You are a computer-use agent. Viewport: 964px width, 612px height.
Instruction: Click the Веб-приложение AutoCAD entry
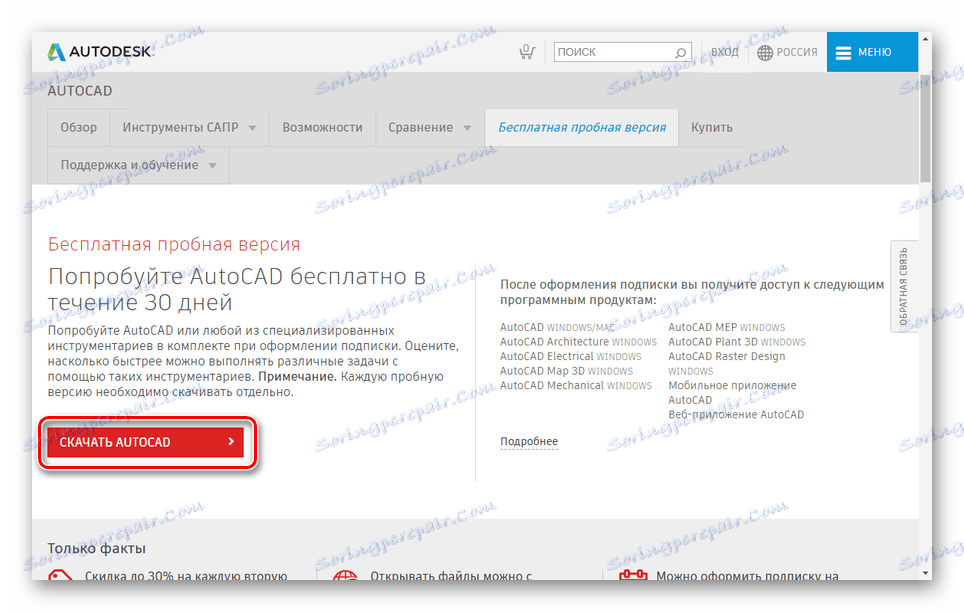(x=736, y=415)
